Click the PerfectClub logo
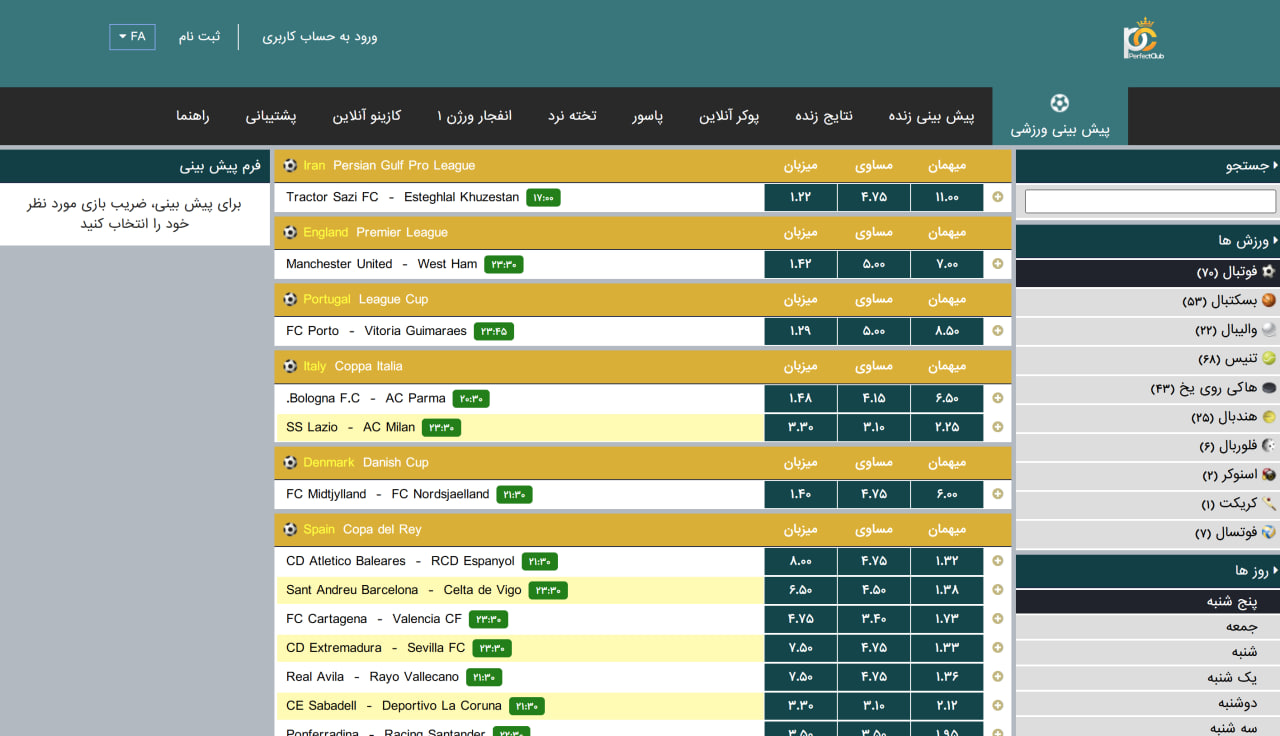 (1143, 40)
